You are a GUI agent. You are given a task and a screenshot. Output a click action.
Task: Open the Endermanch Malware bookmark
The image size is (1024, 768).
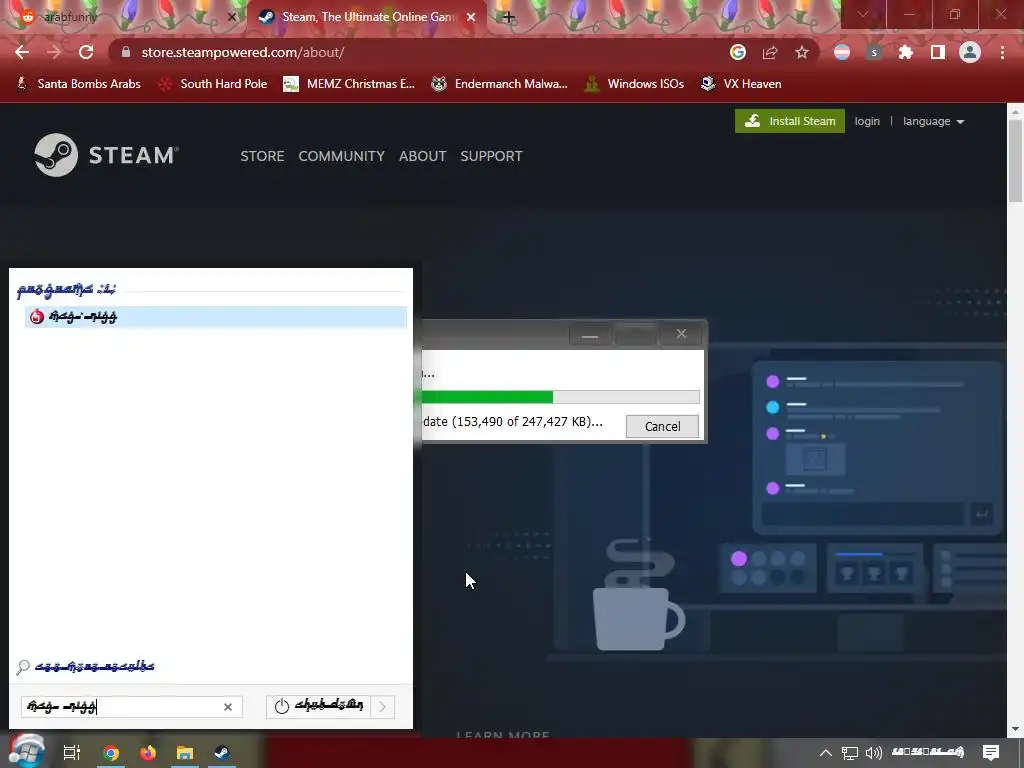pos(499,84)
